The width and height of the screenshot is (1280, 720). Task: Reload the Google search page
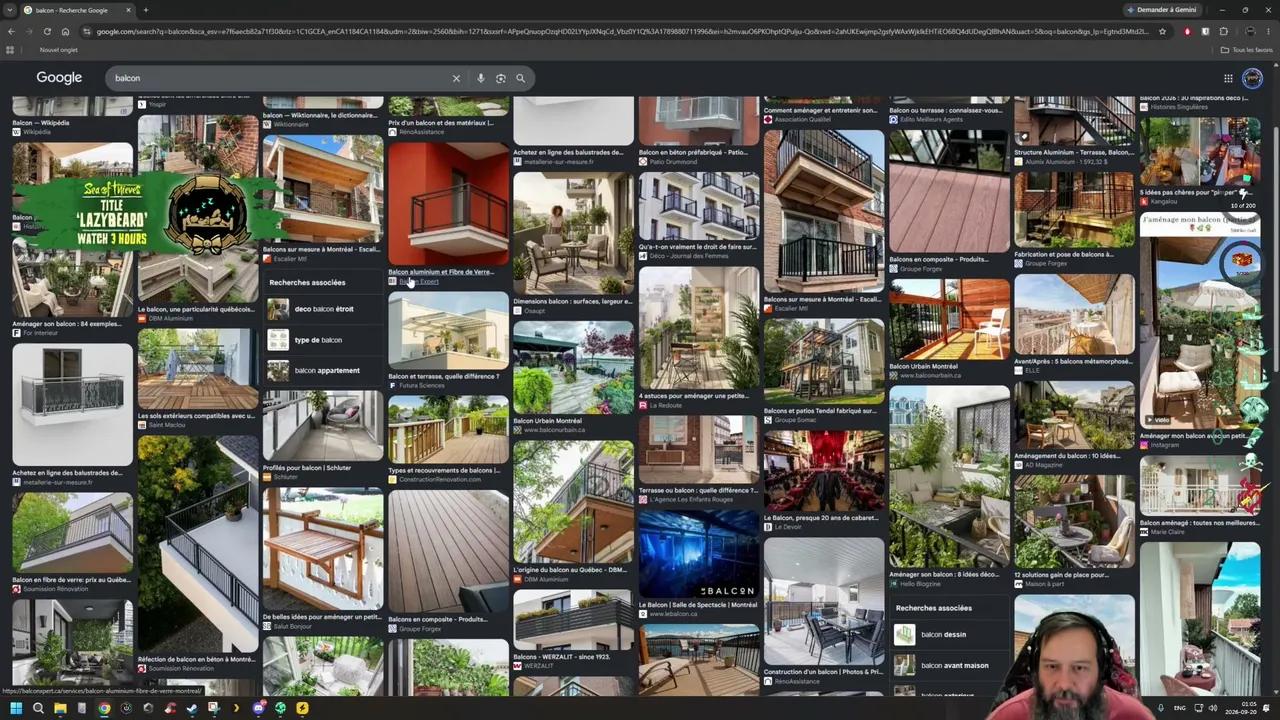tap(46, 31)
